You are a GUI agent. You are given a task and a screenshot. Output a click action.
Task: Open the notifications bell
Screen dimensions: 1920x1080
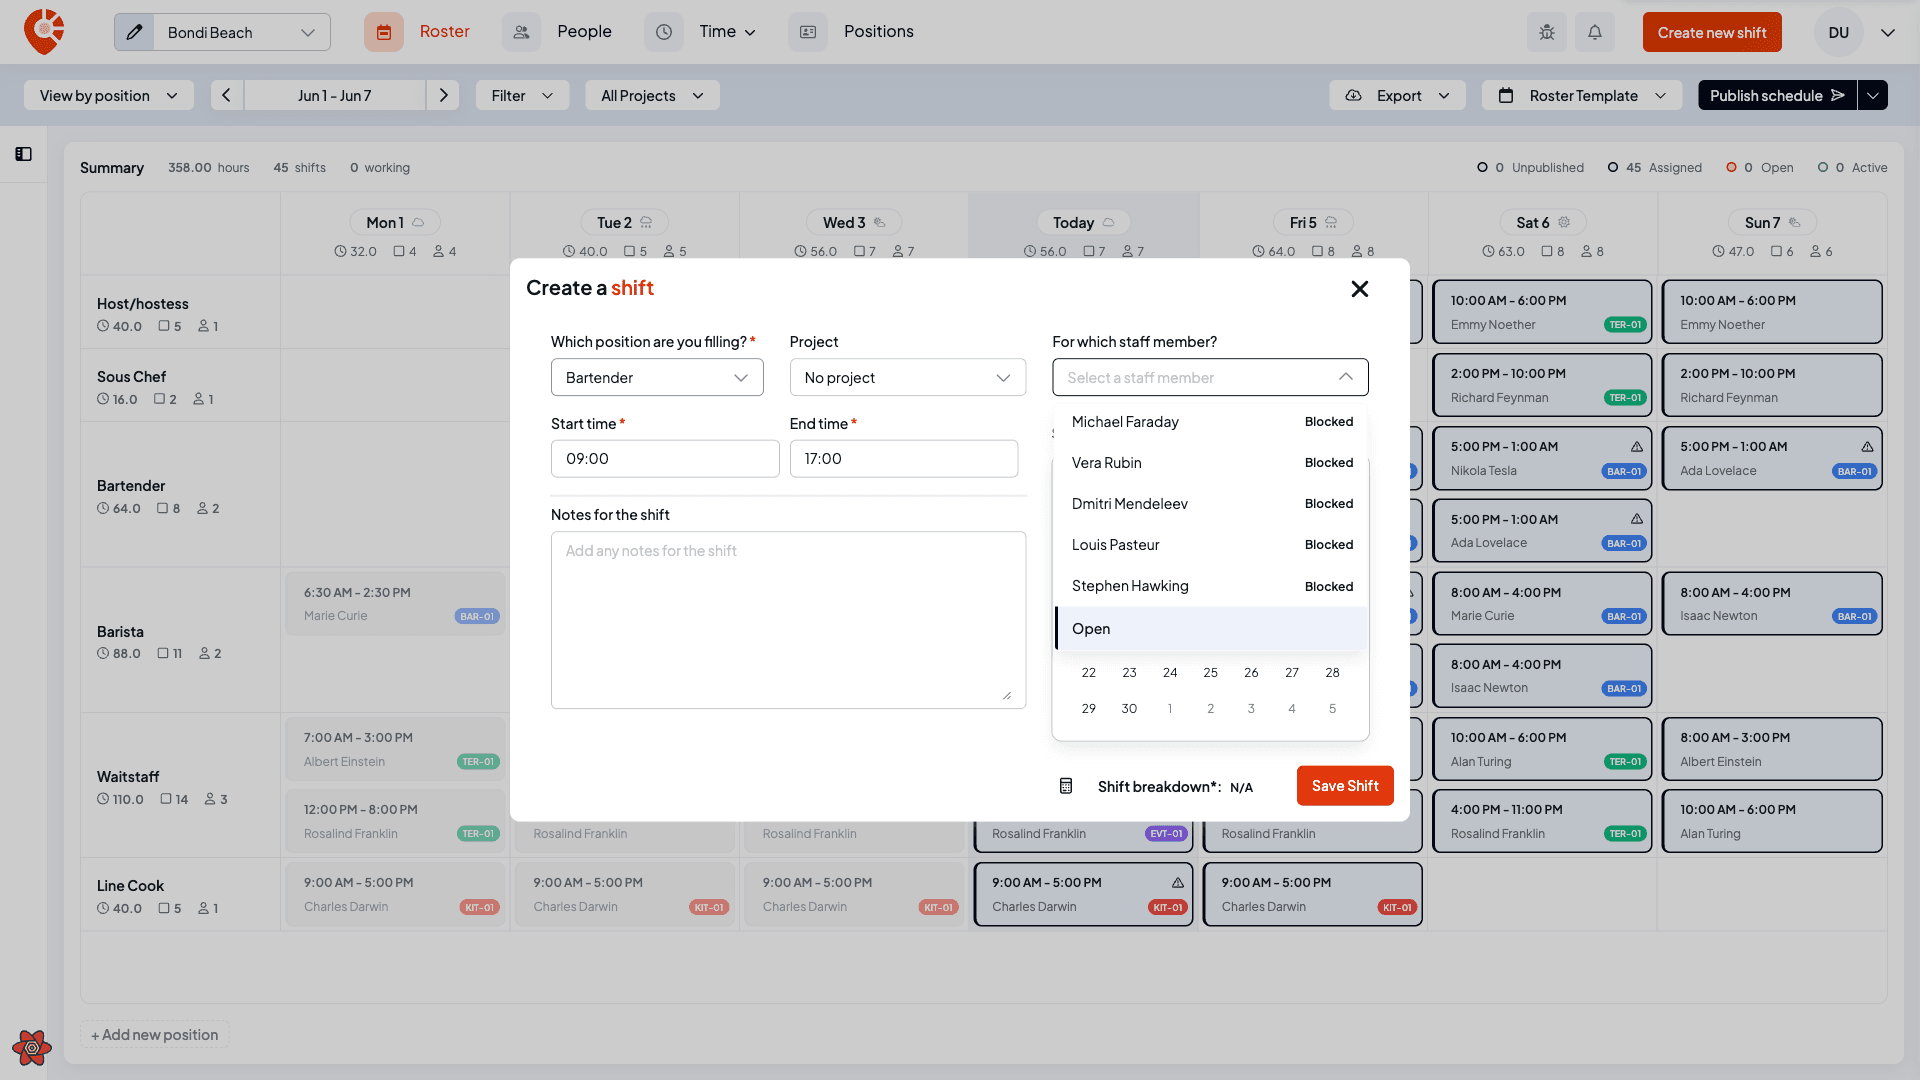[1595, 32]
